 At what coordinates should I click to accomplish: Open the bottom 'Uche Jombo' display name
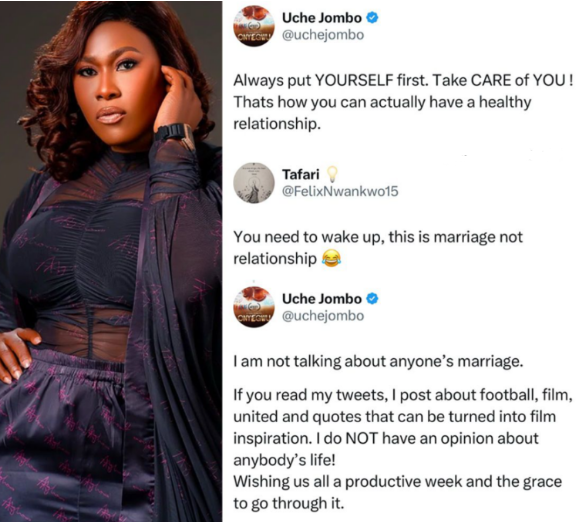(x=322, y=299)
